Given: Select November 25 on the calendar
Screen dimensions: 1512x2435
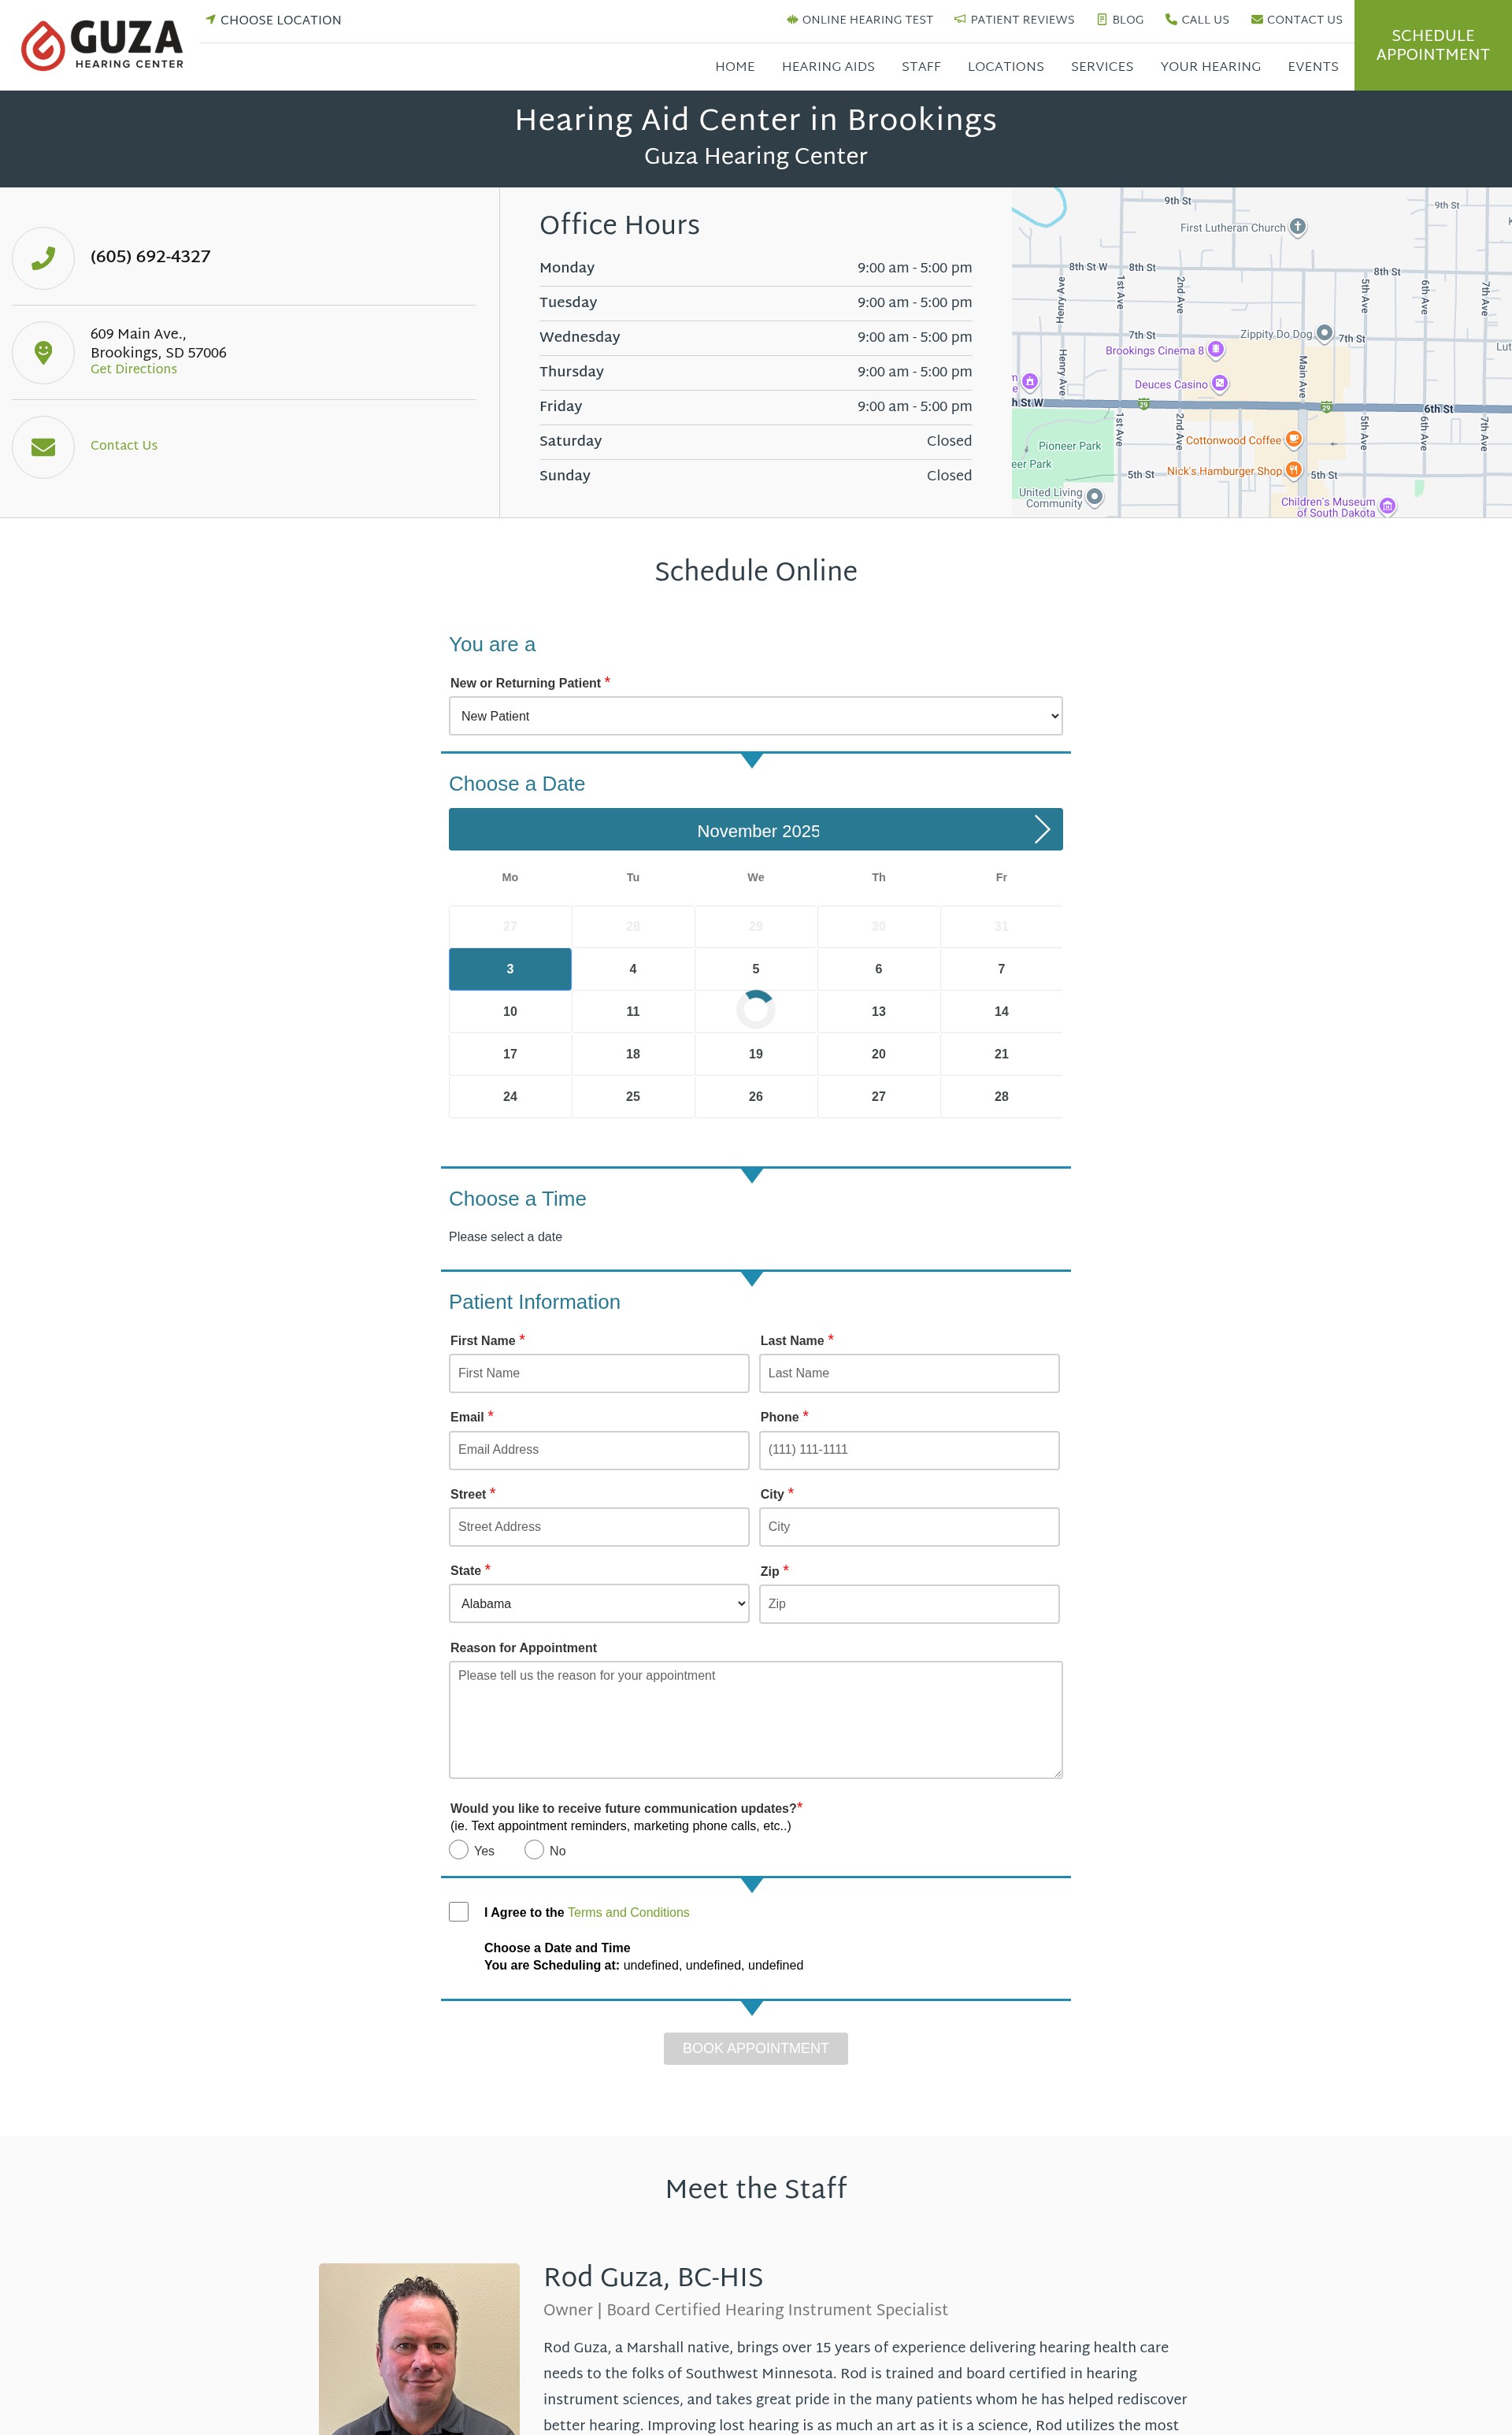Looking at the screenshot, I should (633, 1096).
